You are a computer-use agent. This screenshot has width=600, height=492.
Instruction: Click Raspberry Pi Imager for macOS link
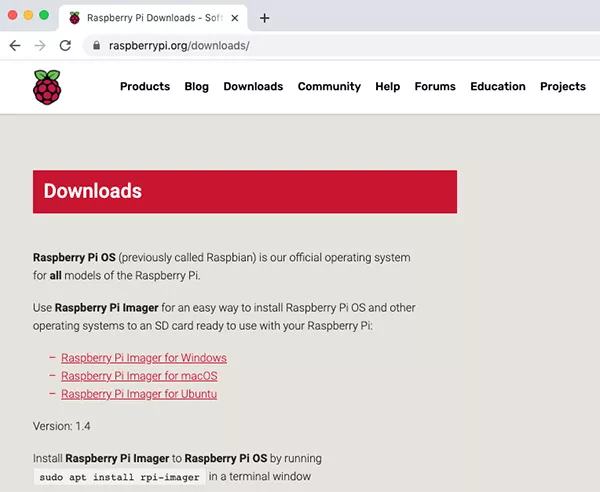139,376
